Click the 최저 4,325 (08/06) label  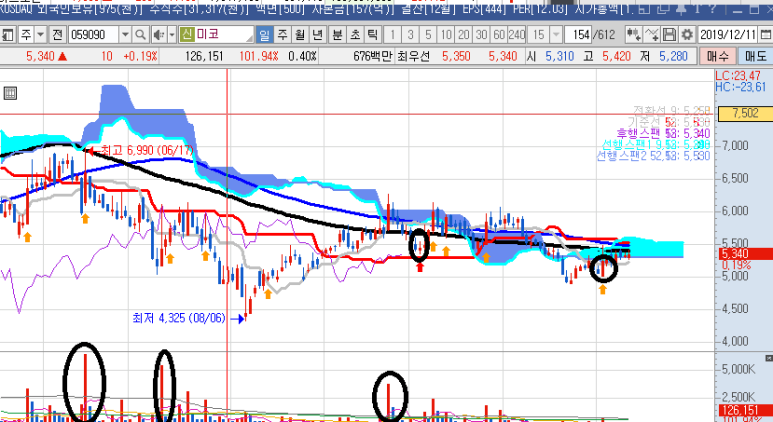[179, 318]
